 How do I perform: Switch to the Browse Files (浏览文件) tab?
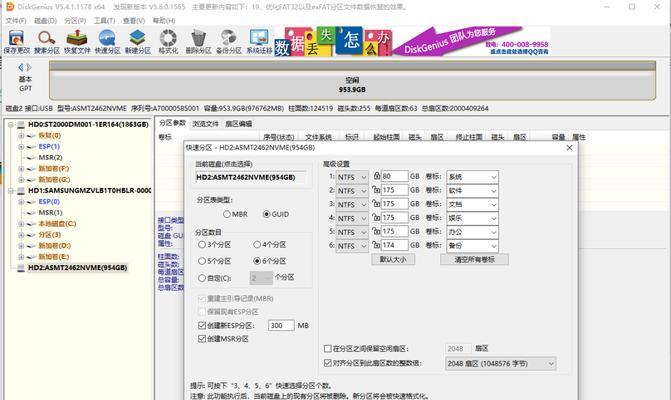coord(205,124)
